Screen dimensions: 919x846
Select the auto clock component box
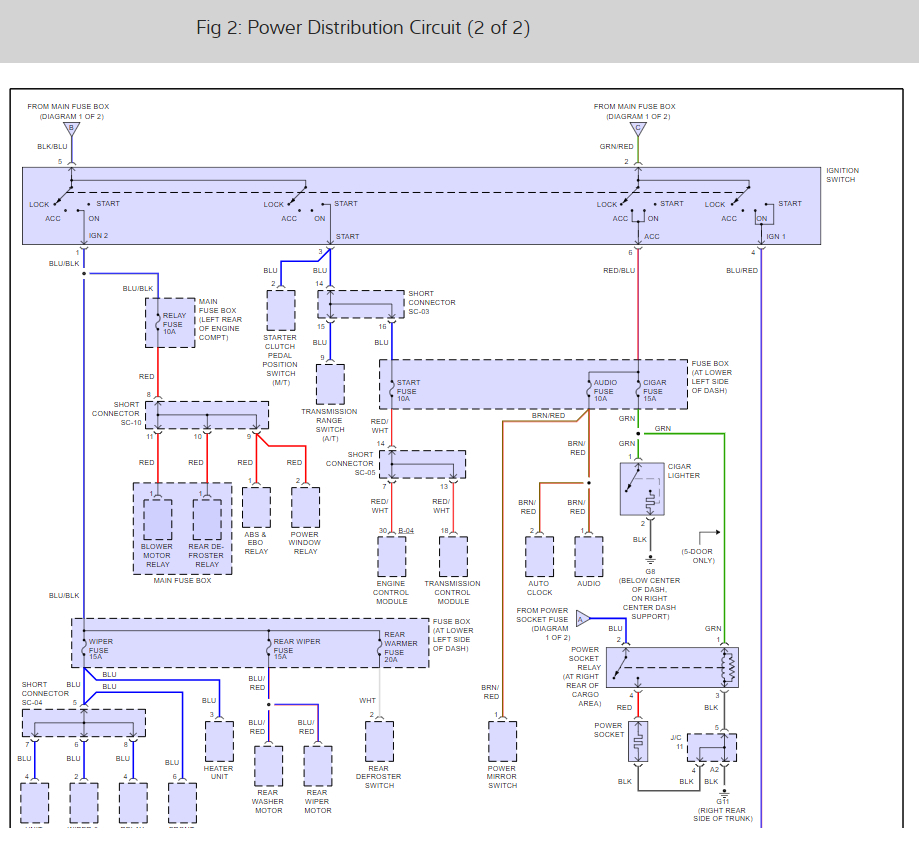[539, 555]
